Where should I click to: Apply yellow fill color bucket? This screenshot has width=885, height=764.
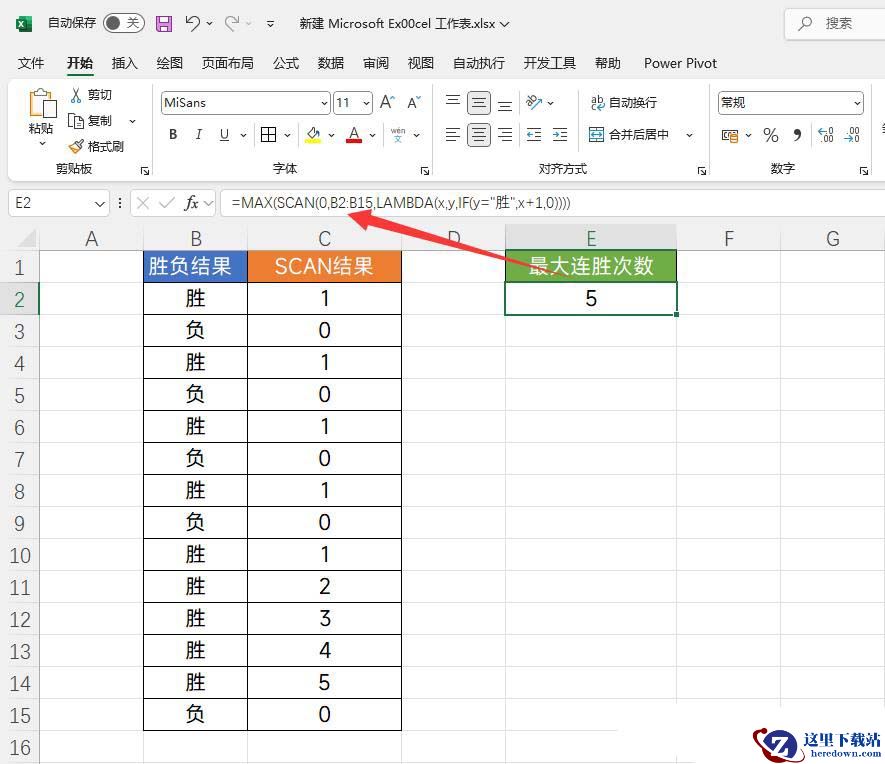pos(313,134)
